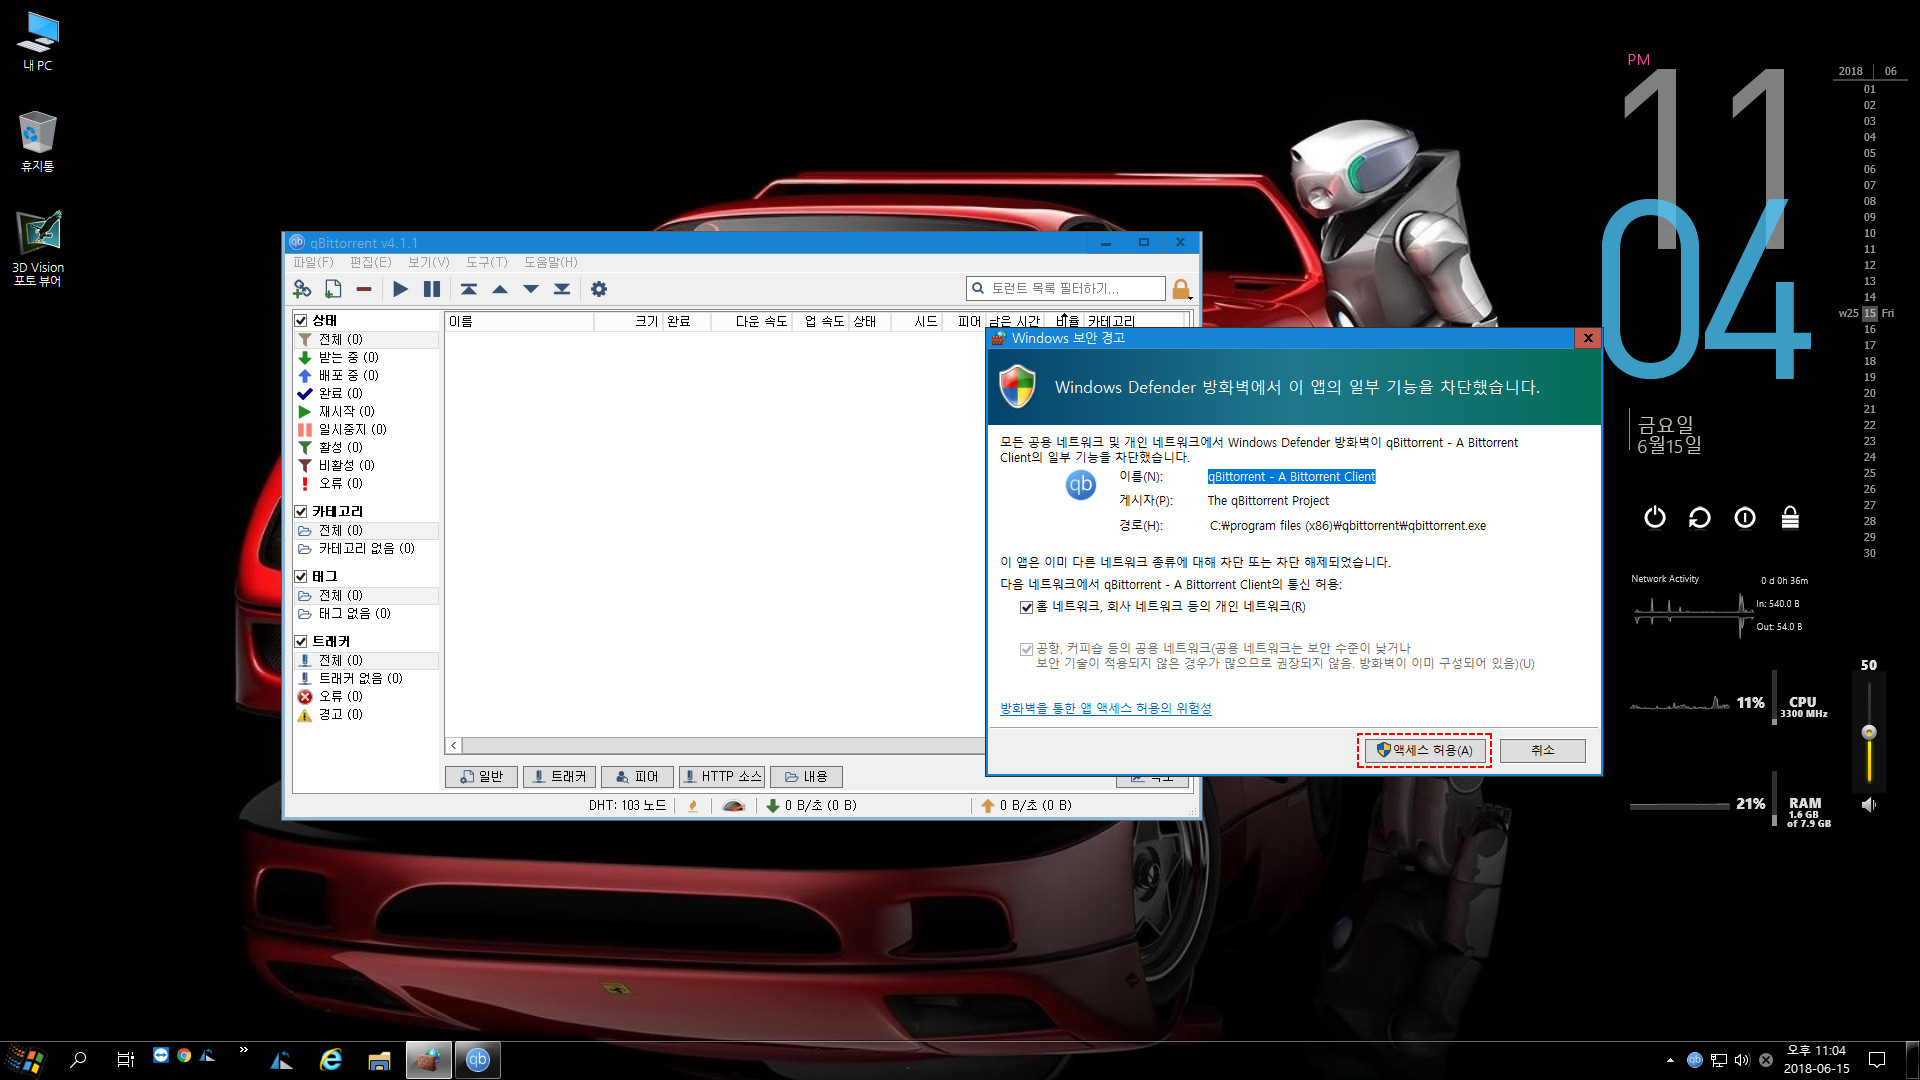Screen dimensions: 1920x1080
Task: Open the 보기(V) menu
Action: click(x=428, y=262)
